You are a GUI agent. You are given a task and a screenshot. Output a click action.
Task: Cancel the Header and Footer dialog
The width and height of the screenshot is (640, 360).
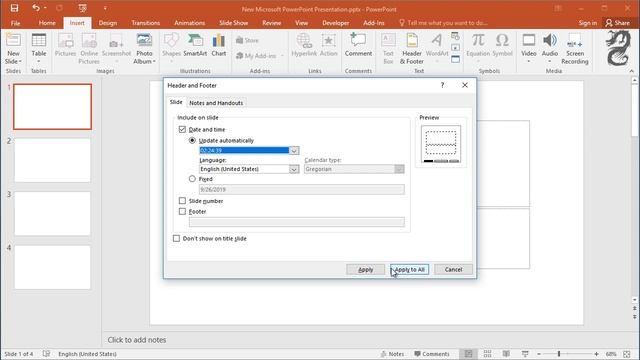tap(453, 269)
